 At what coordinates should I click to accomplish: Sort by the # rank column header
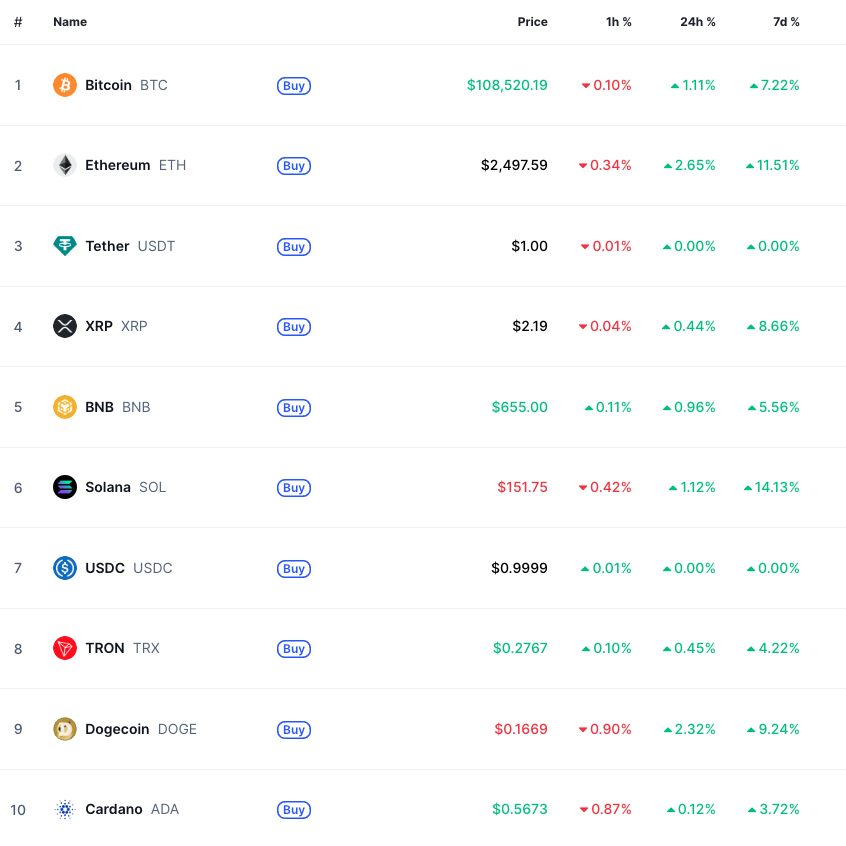pos(18,22)
